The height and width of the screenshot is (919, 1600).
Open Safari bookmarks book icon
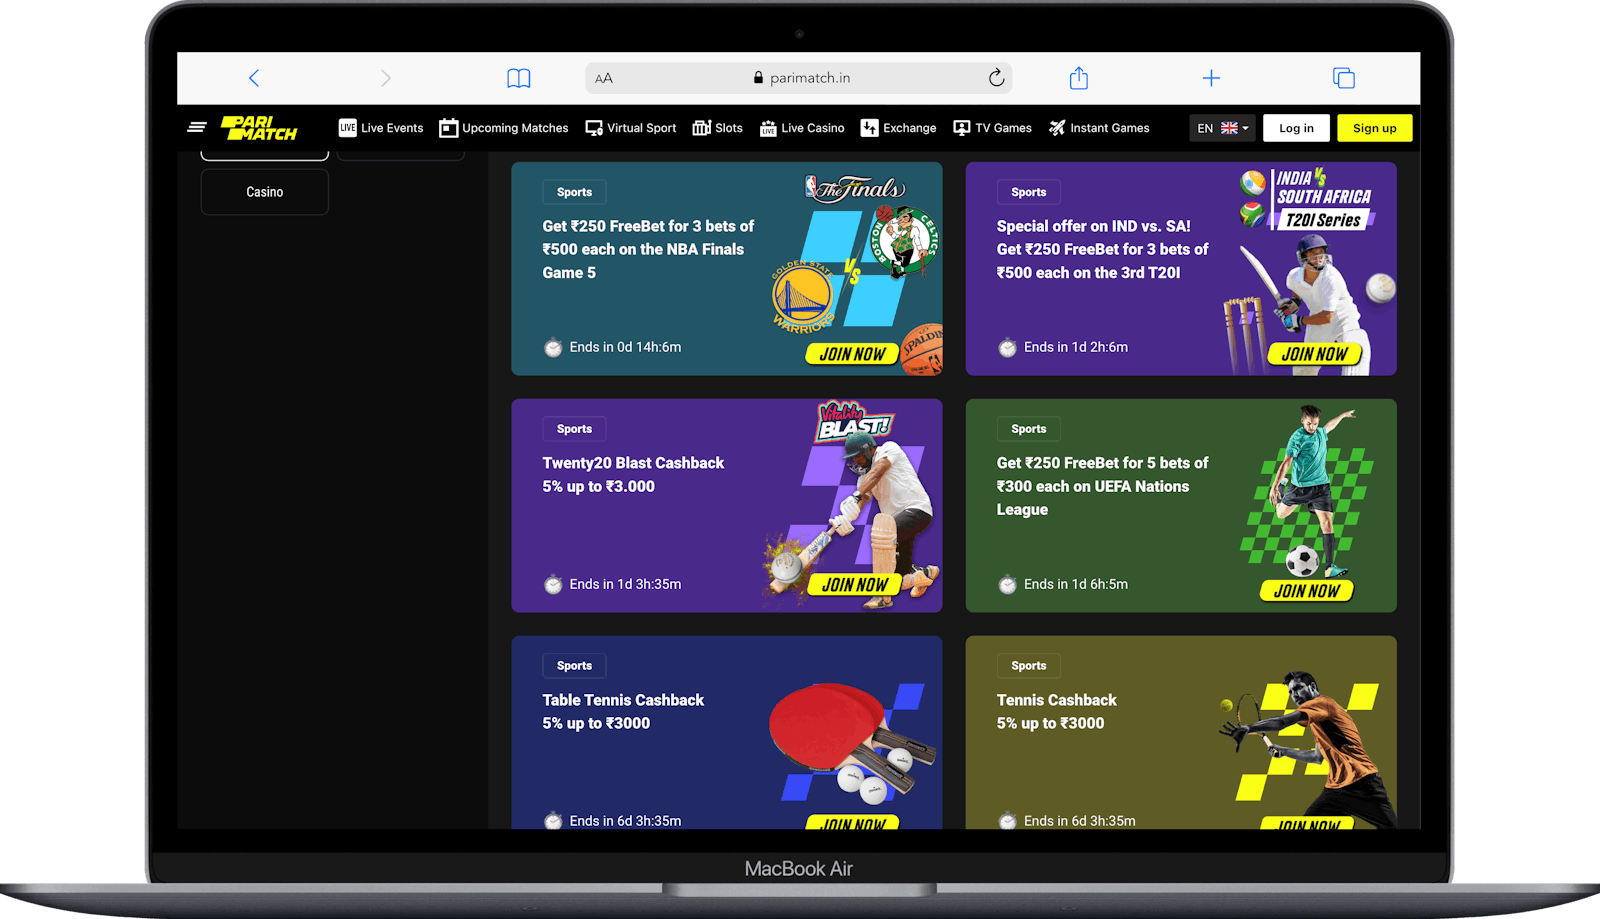[518, 78]
